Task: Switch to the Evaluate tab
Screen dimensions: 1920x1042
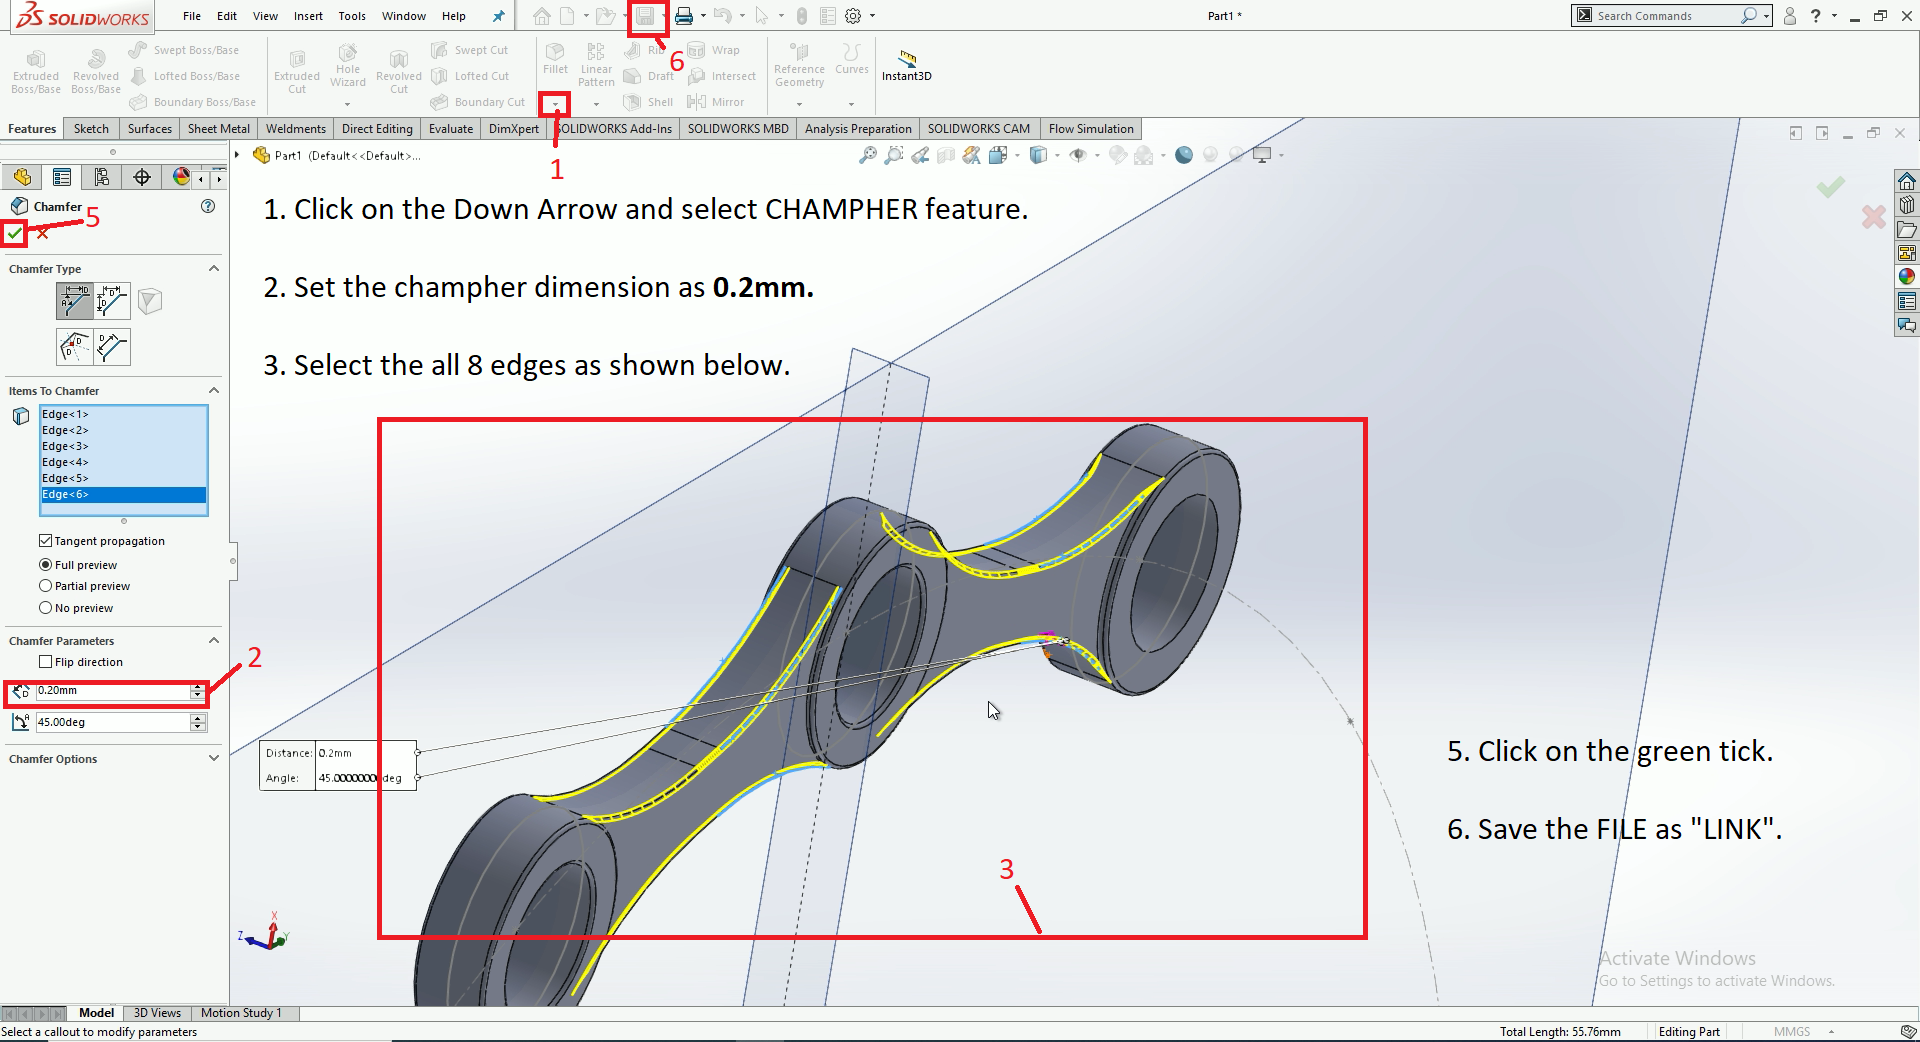Action: (x=451, y=129)
